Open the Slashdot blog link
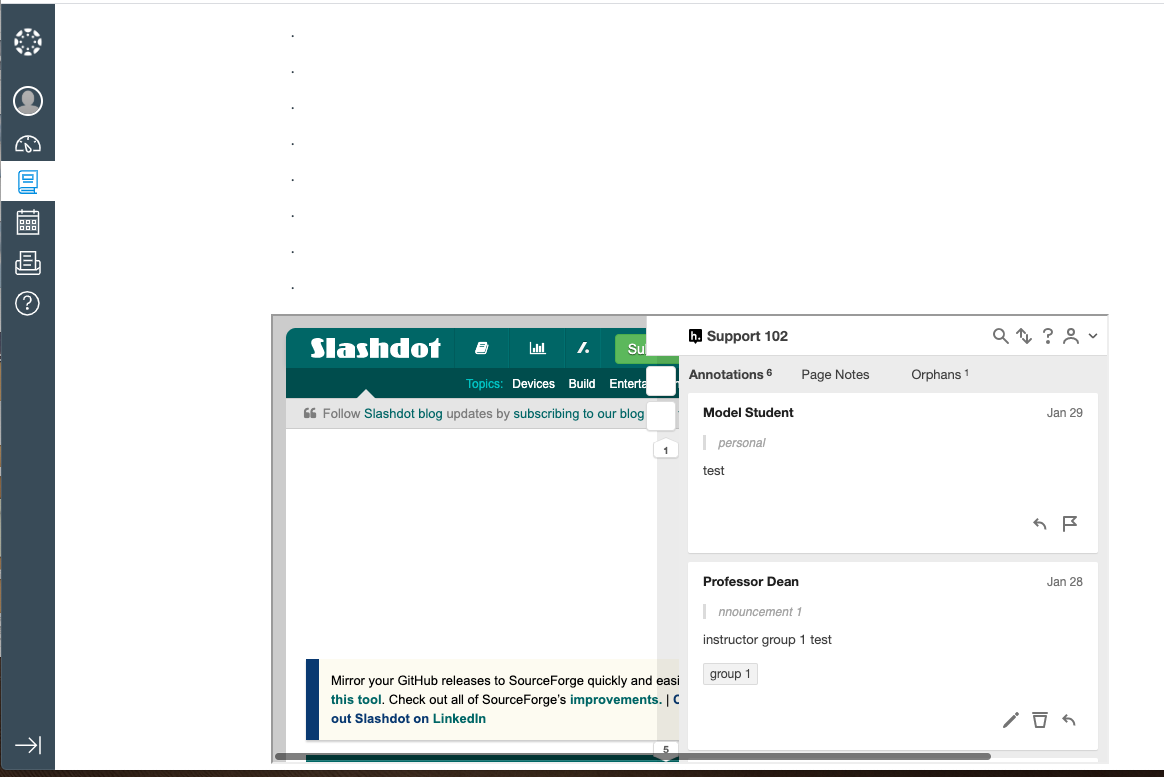1164x777 pixels. [403, 413]
